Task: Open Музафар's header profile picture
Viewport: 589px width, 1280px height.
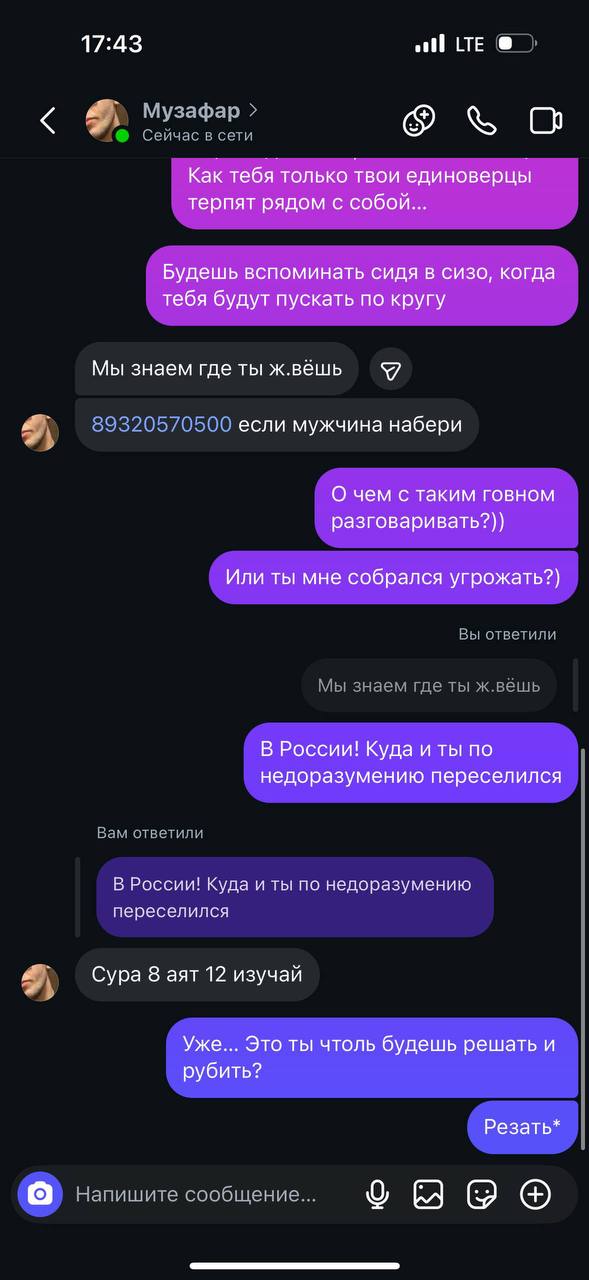Action: pos(107,121)
